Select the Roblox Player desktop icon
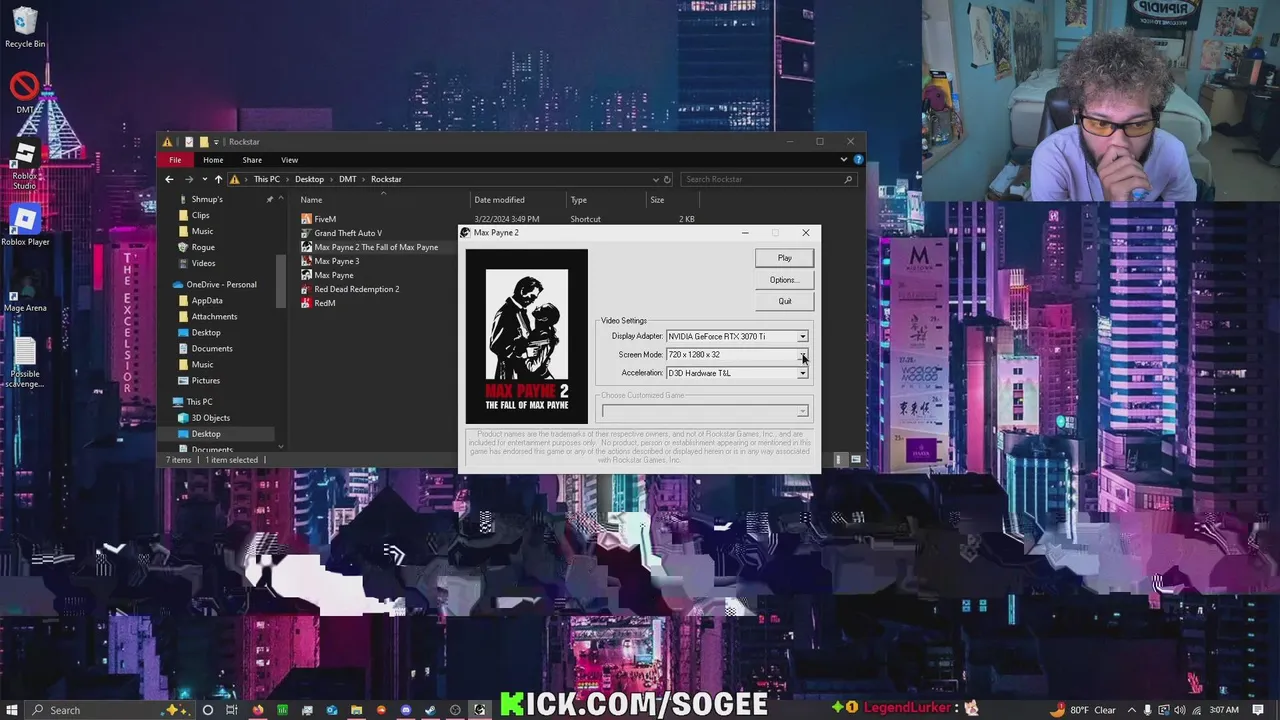1280x720 pixels. [x=25, y=226]
